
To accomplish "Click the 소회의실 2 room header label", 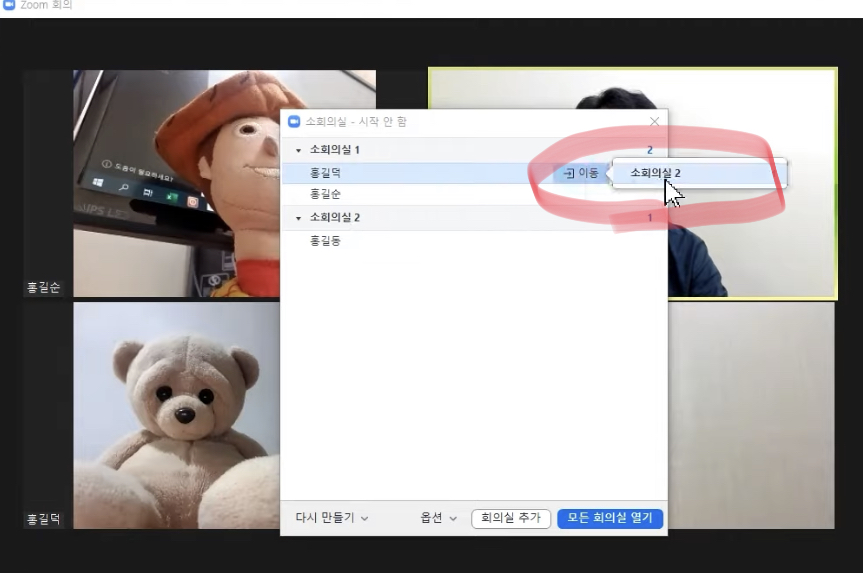I will (x=335, y=217).
